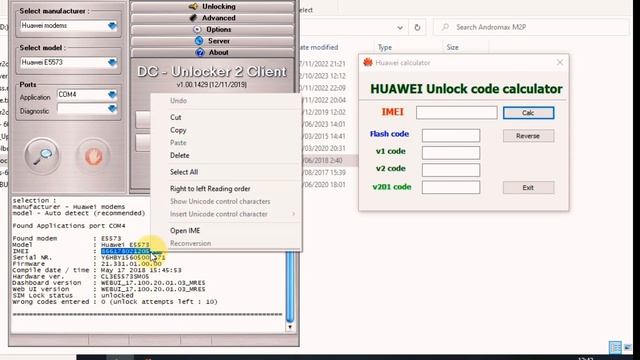Expand the Application port COM4 dropdown
The height and width of the screenshot is (360, 640).
coord(112,95)
